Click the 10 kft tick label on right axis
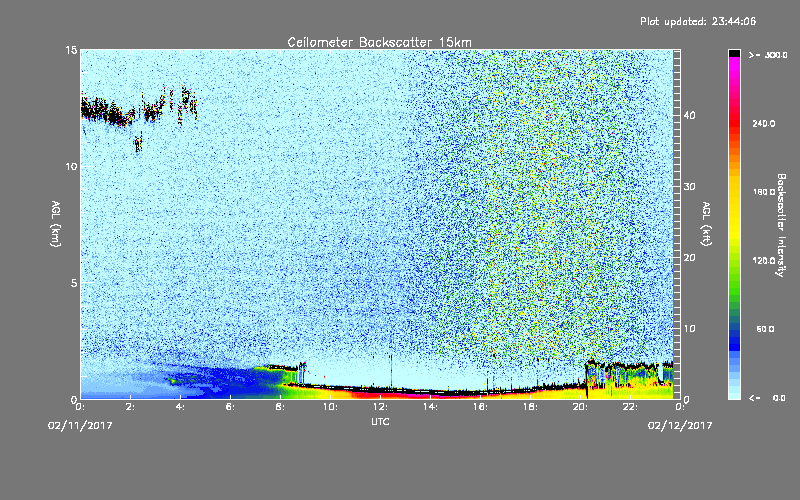Viewport: 800px width, 500px height. [x=689, y=329]
